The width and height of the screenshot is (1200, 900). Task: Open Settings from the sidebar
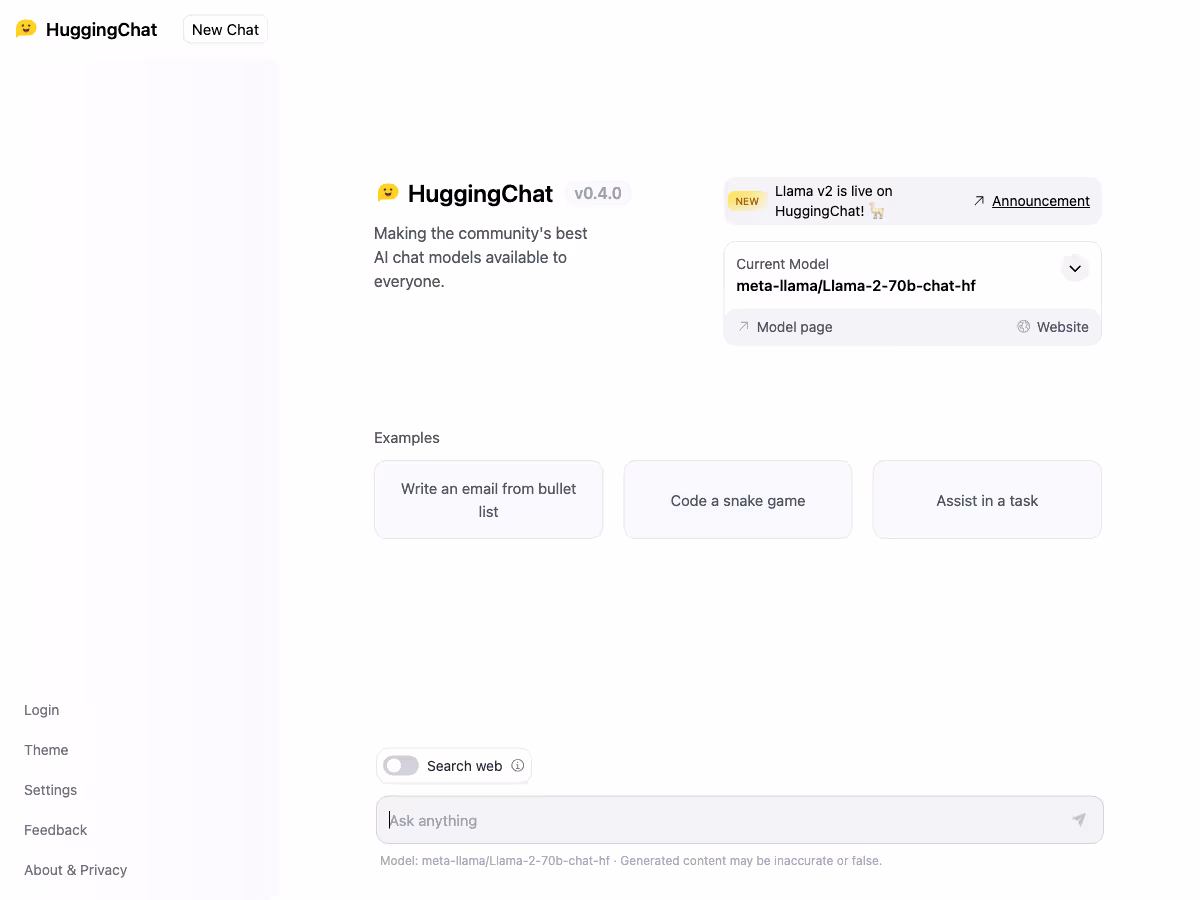click(x=50, y=790)
